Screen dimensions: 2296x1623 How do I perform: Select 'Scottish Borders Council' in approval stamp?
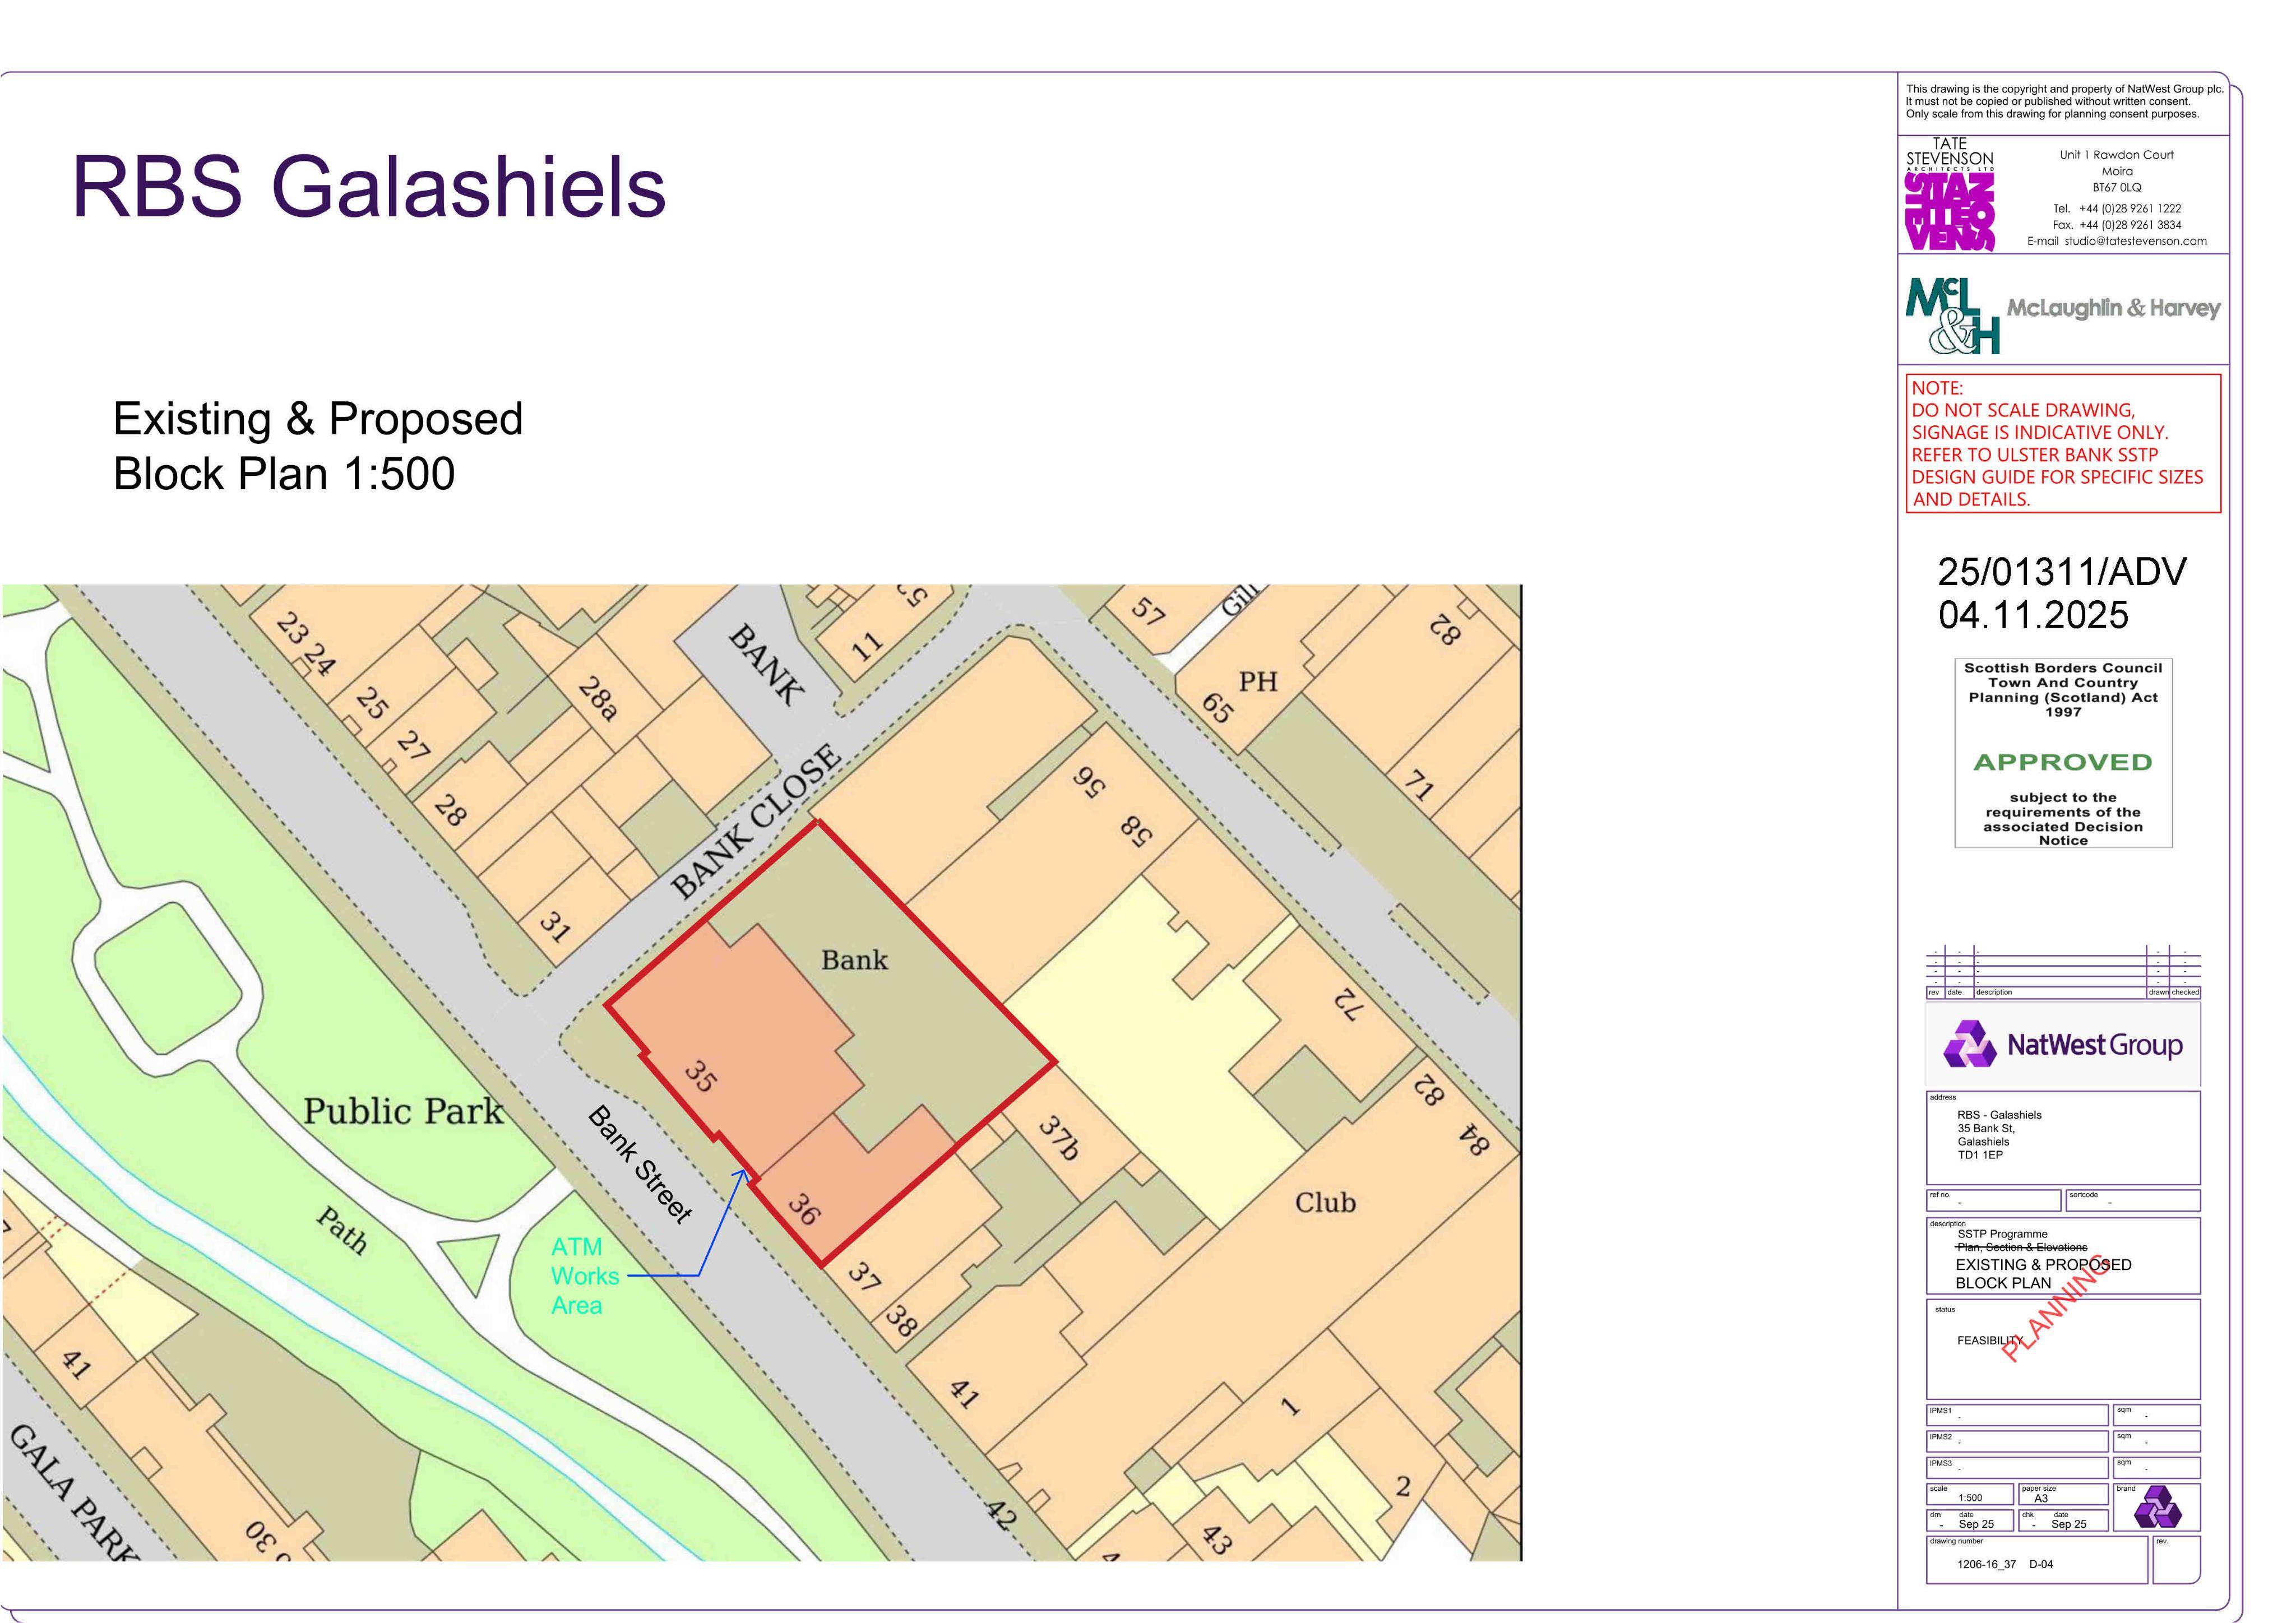click(2062, 668)
